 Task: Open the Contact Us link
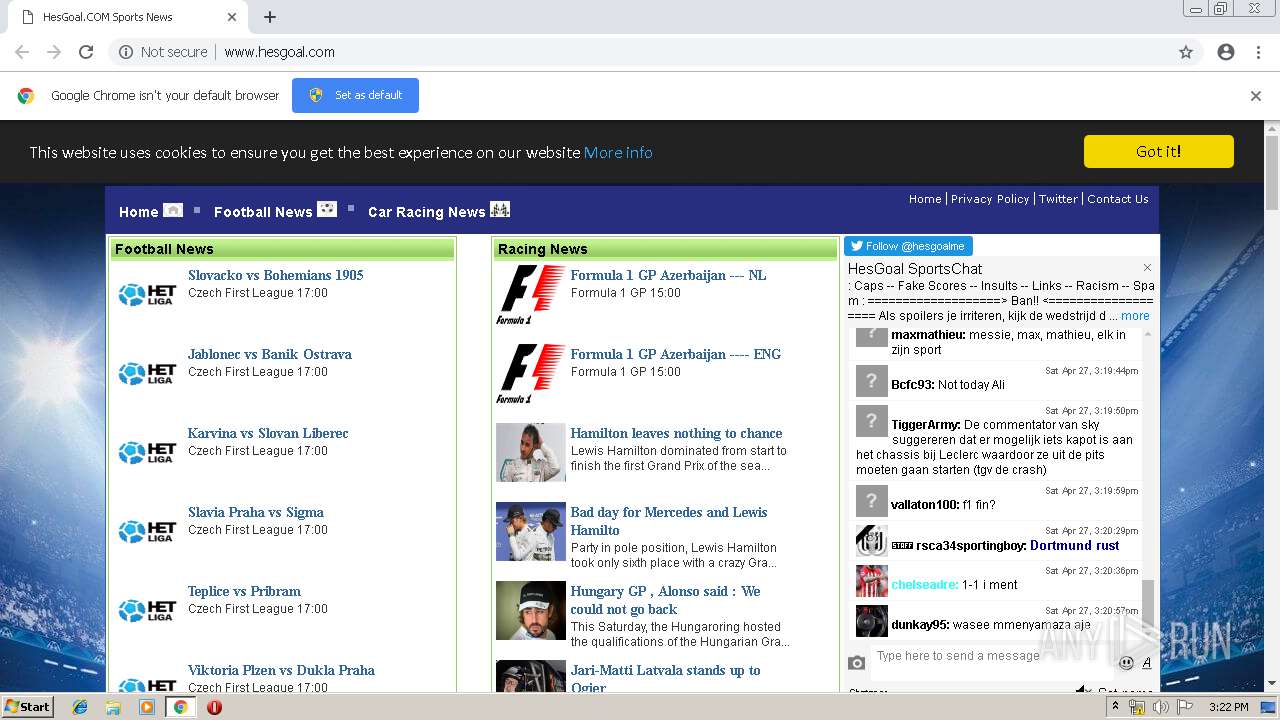point(1118,199)
